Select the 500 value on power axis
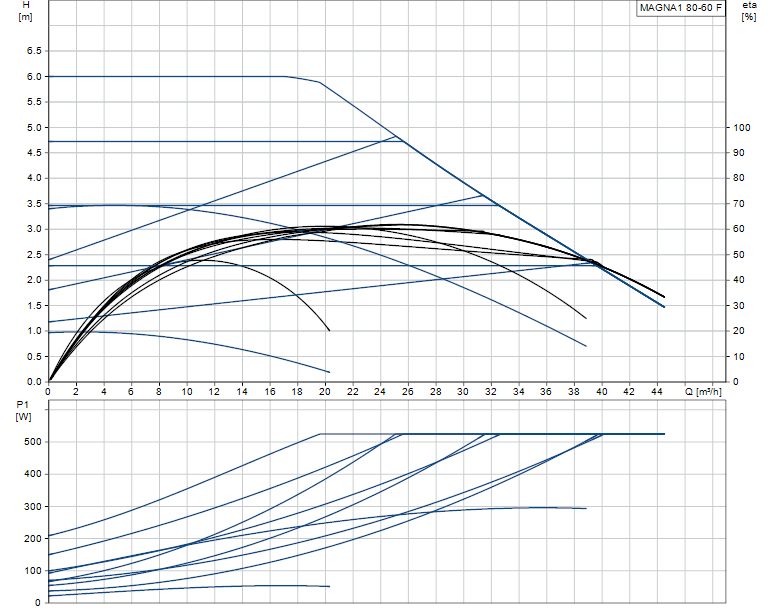The width and height of the screenshot is (774, 611). point(33,442)
